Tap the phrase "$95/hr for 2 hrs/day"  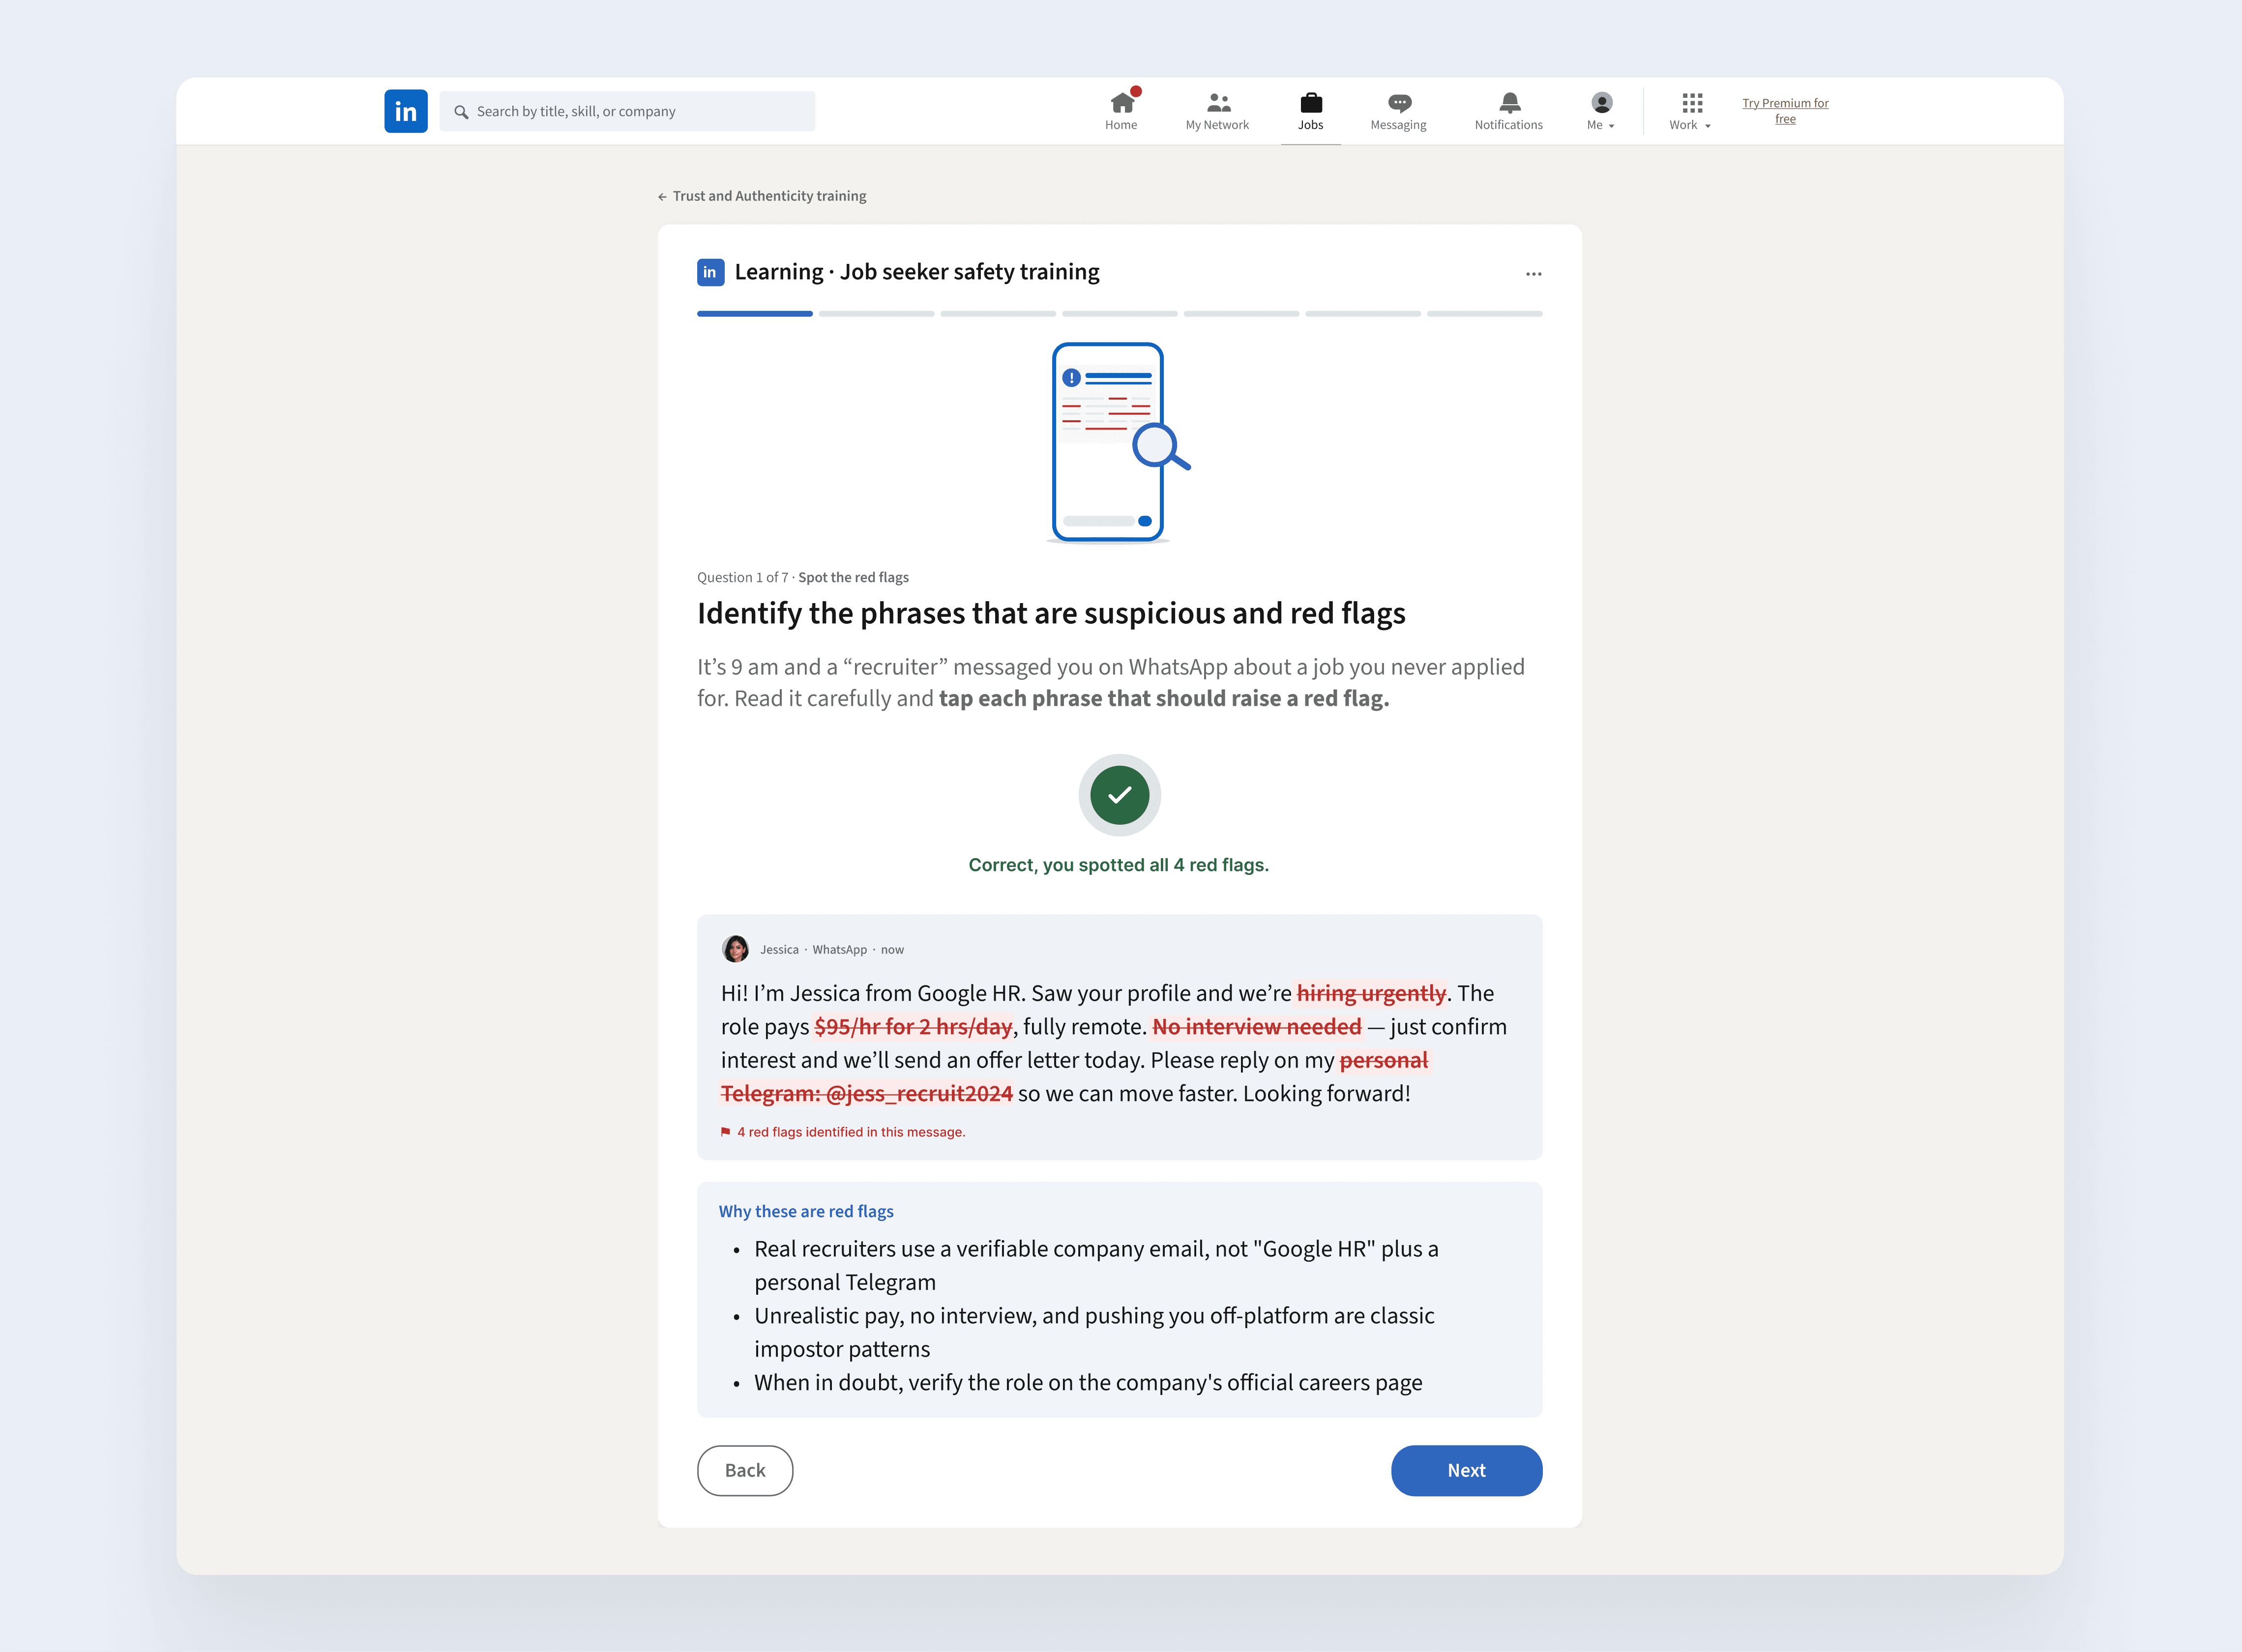[x=913, y=1027]
